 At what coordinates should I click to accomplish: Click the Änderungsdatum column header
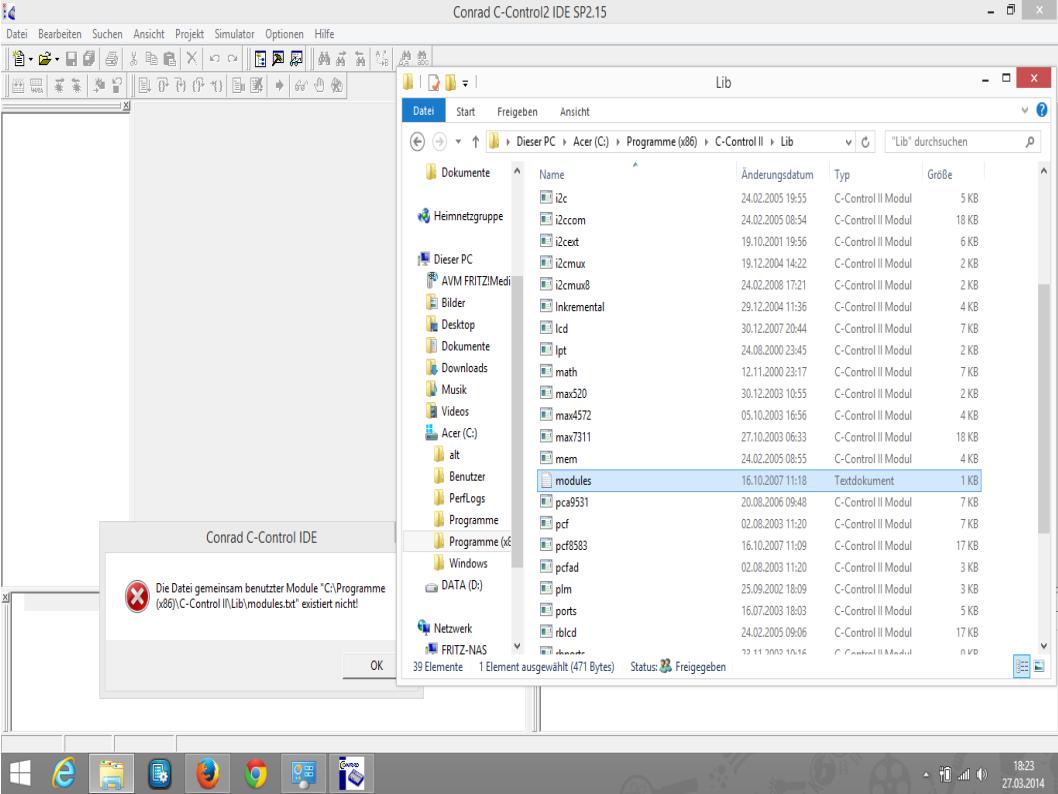pos(776,173)
